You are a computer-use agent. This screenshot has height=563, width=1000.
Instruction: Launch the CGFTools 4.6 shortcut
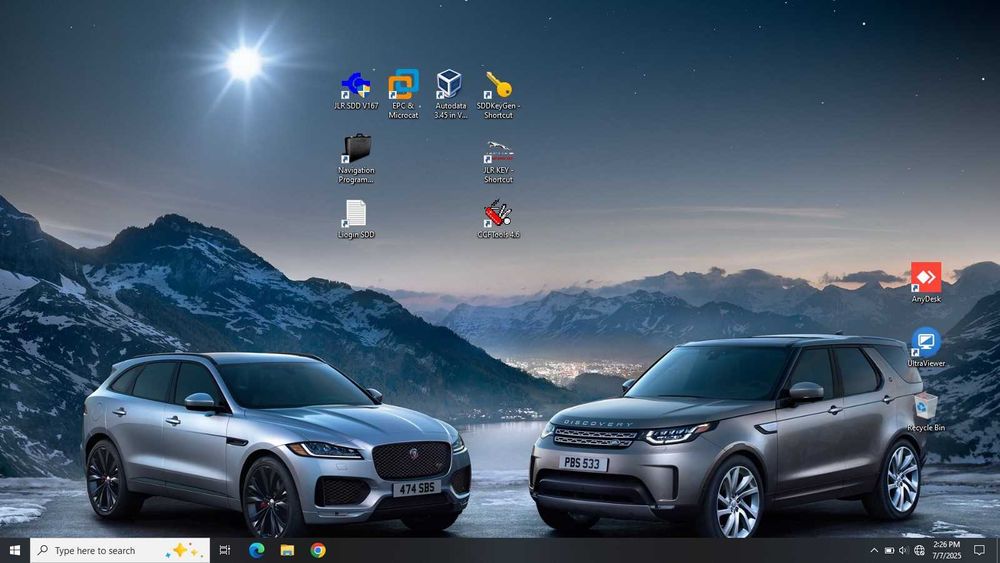click(x=498, y=219)
